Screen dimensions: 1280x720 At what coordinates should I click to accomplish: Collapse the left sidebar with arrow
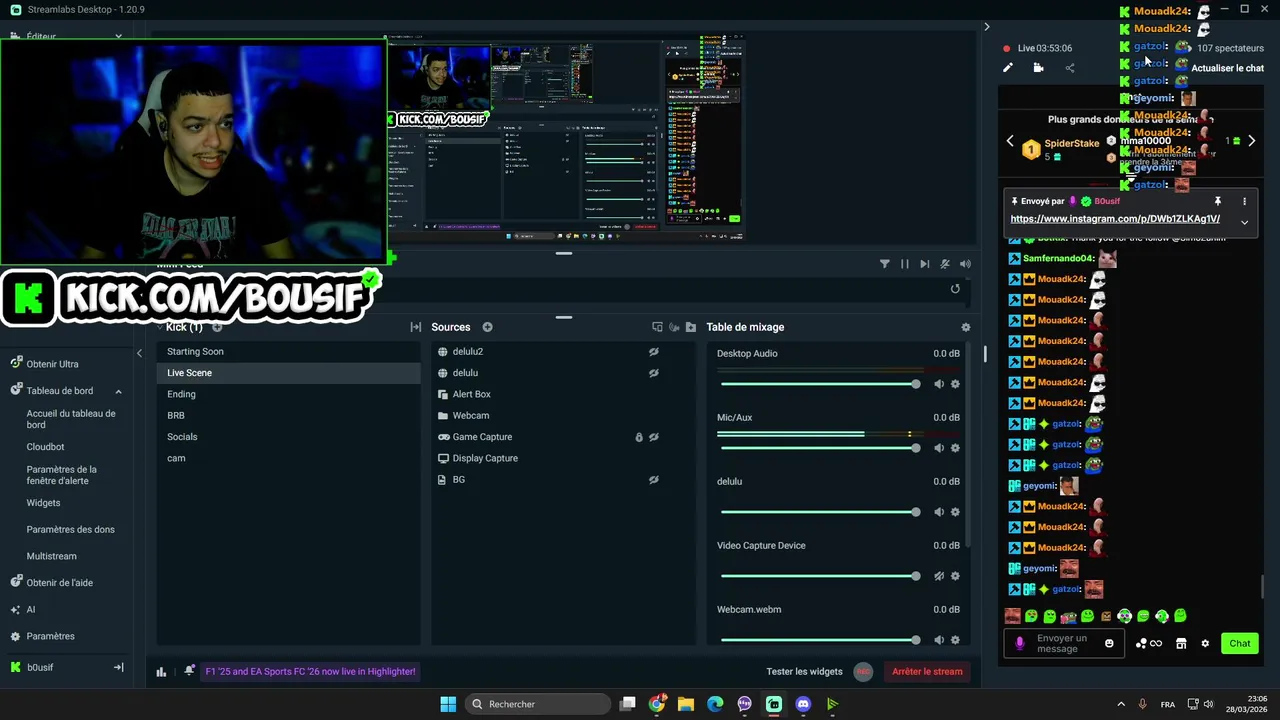click(x=139, y=353)
